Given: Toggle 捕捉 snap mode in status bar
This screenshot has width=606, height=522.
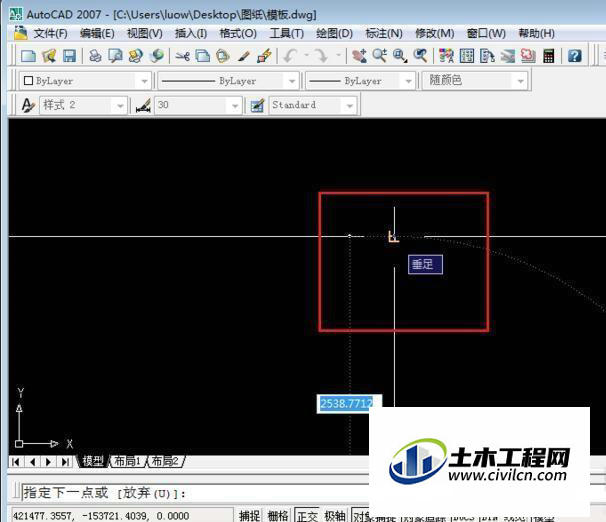Looking at the screenshot, I should tap(249, 516).
